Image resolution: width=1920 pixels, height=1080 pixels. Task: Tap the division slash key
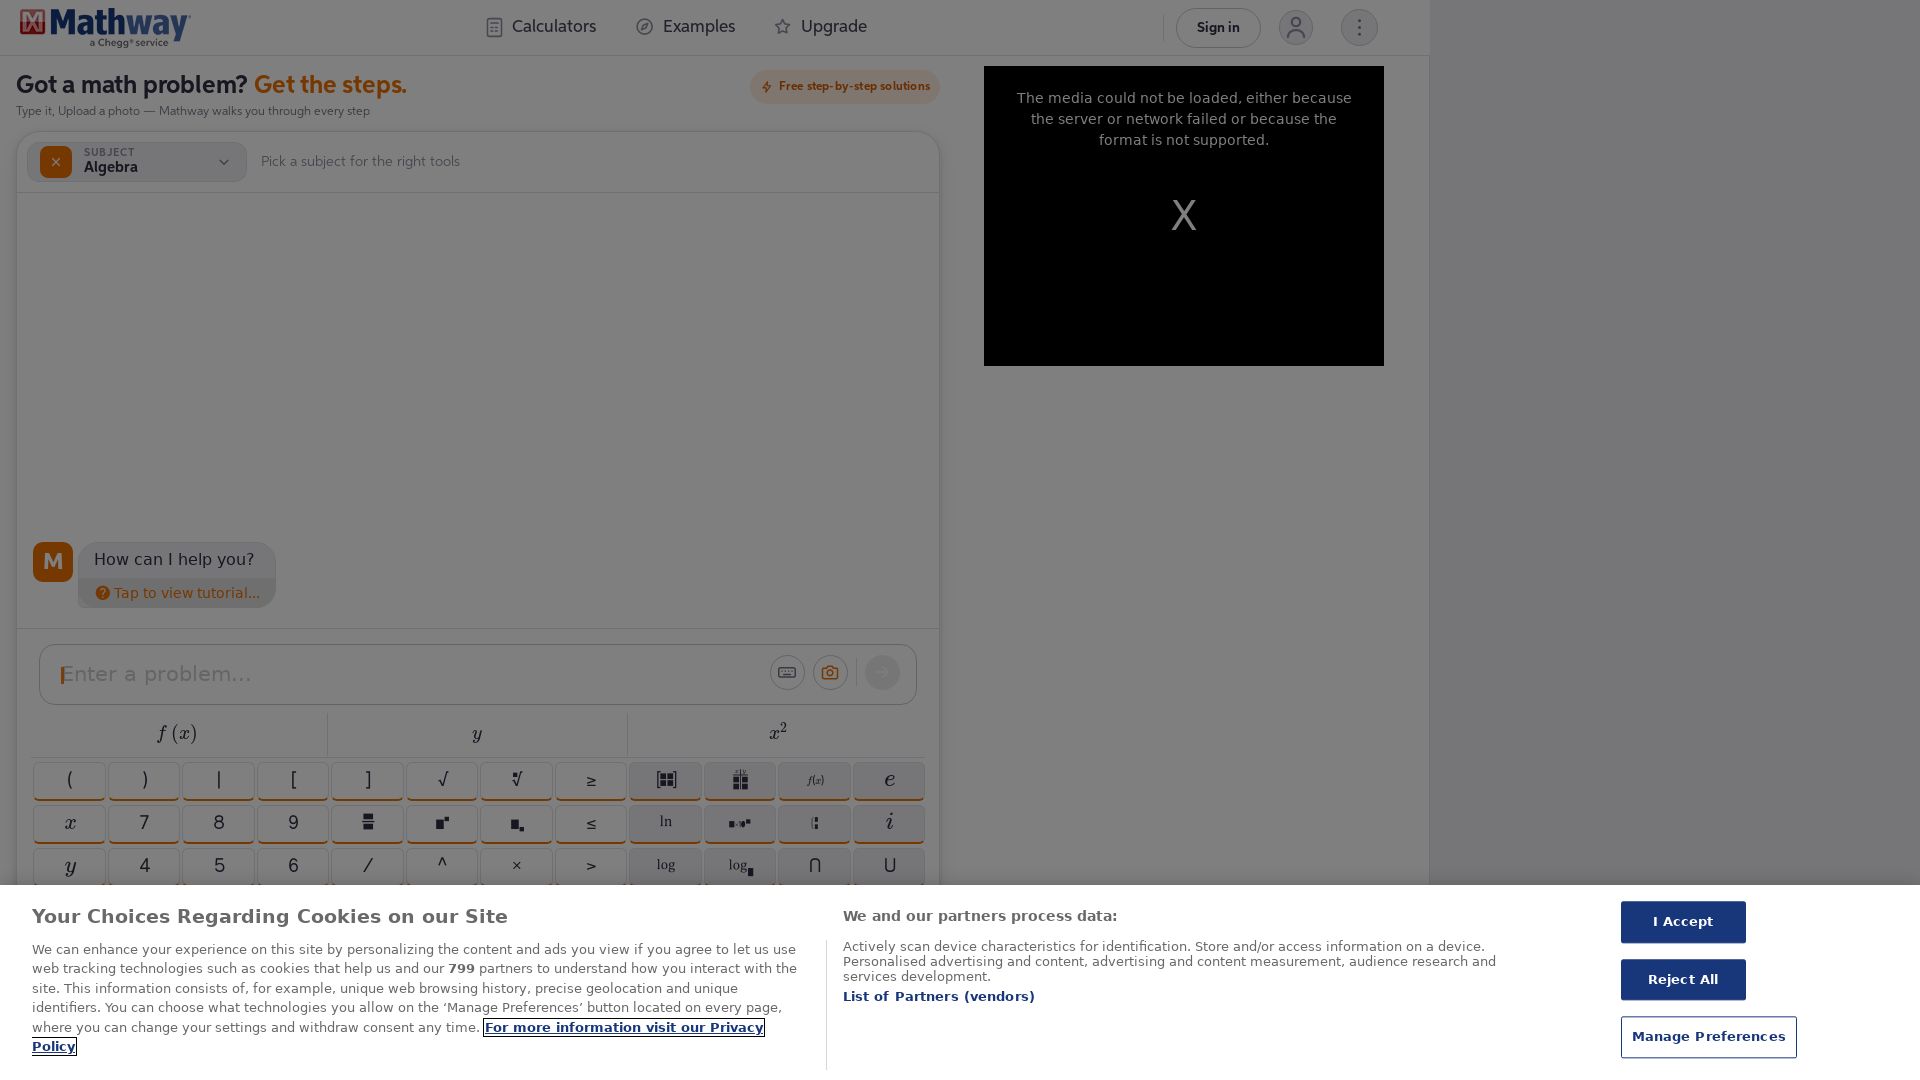click(x=367, y=866)
